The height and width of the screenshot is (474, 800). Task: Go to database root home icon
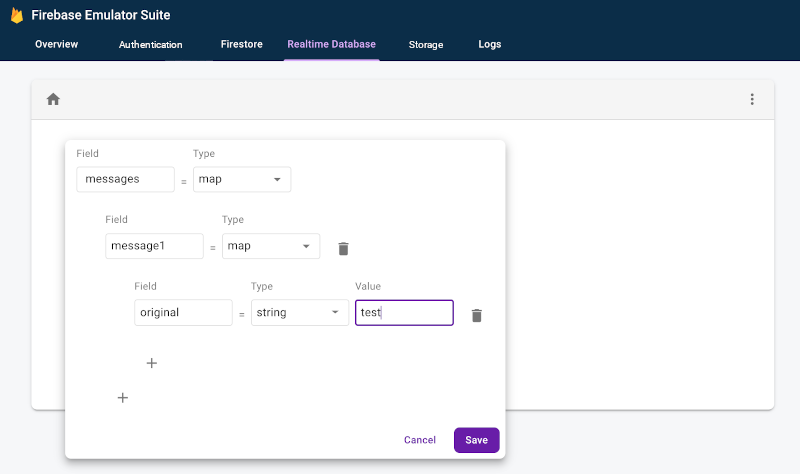tap(54, 99)
